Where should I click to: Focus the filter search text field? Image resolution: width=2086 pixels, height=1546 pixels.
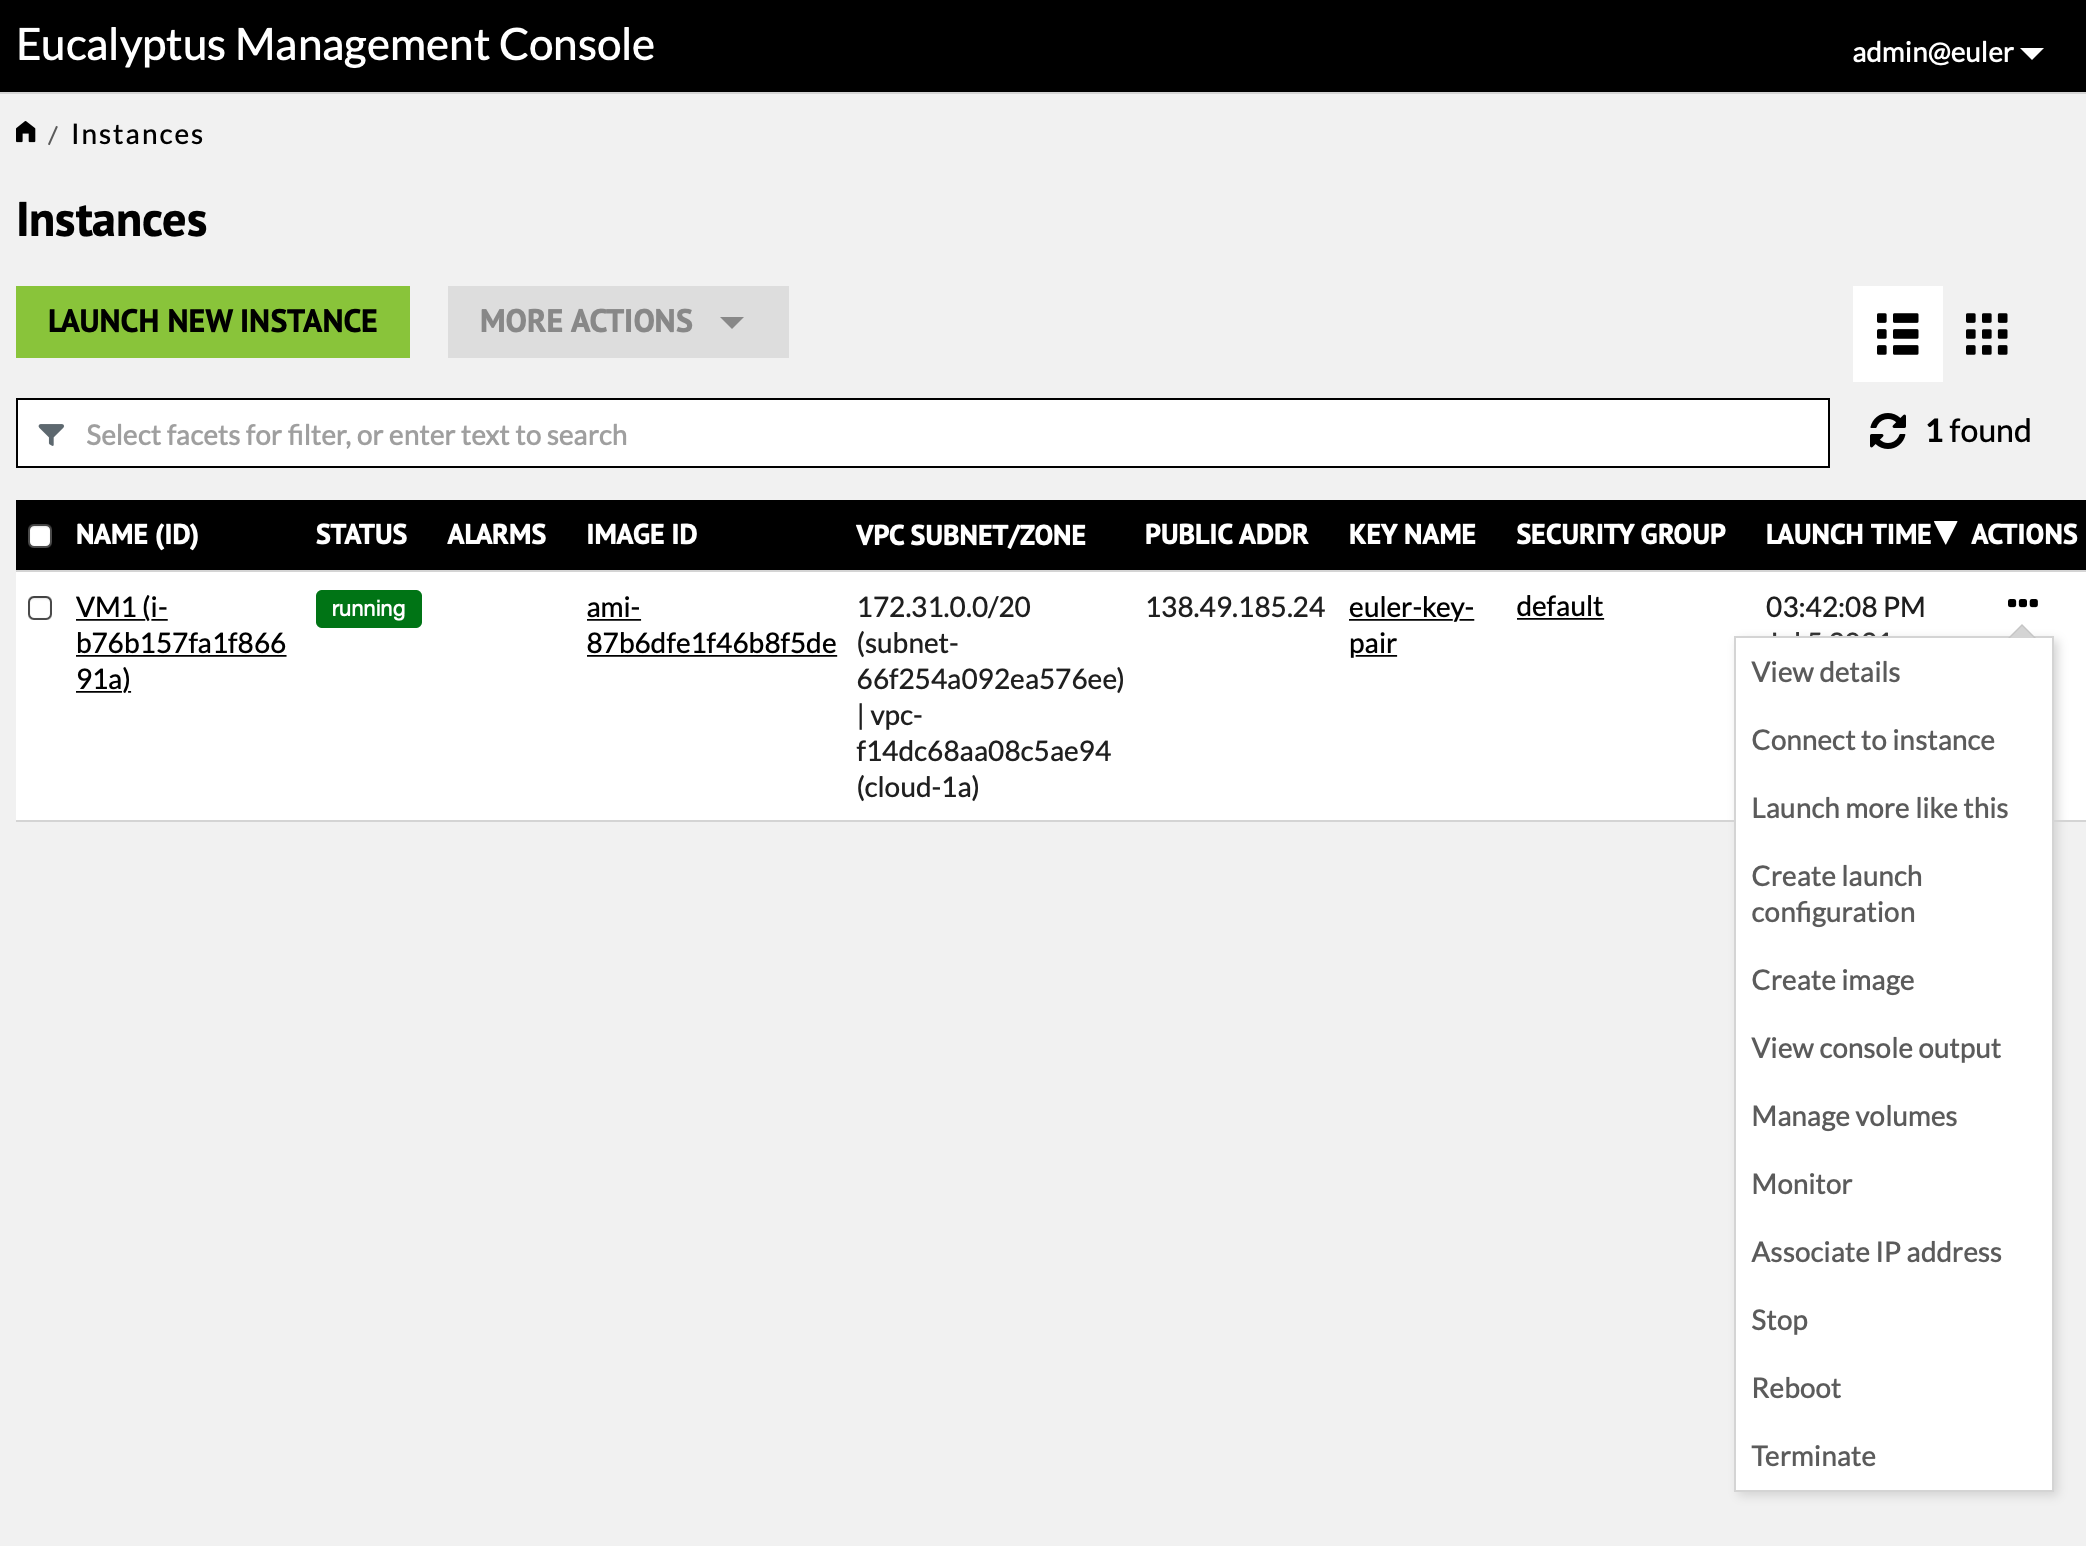pyautogui.click(x=922, y=433)
